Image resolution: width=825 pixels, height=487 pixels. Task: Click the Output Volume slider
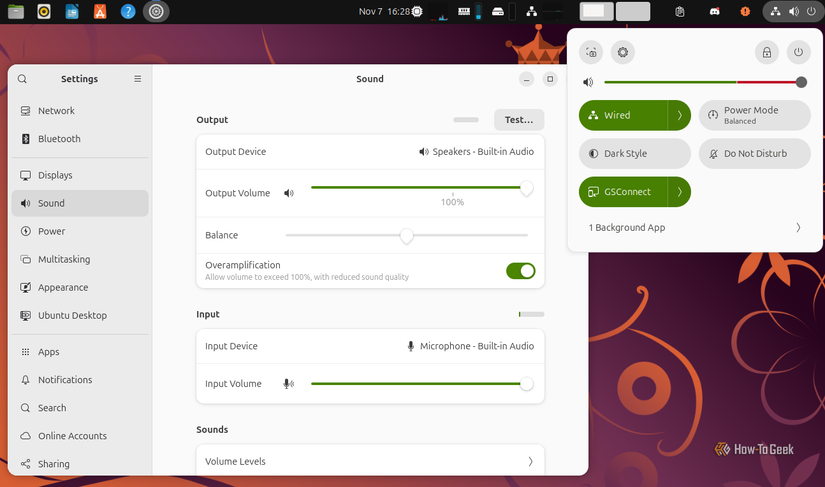click(421, 188)
